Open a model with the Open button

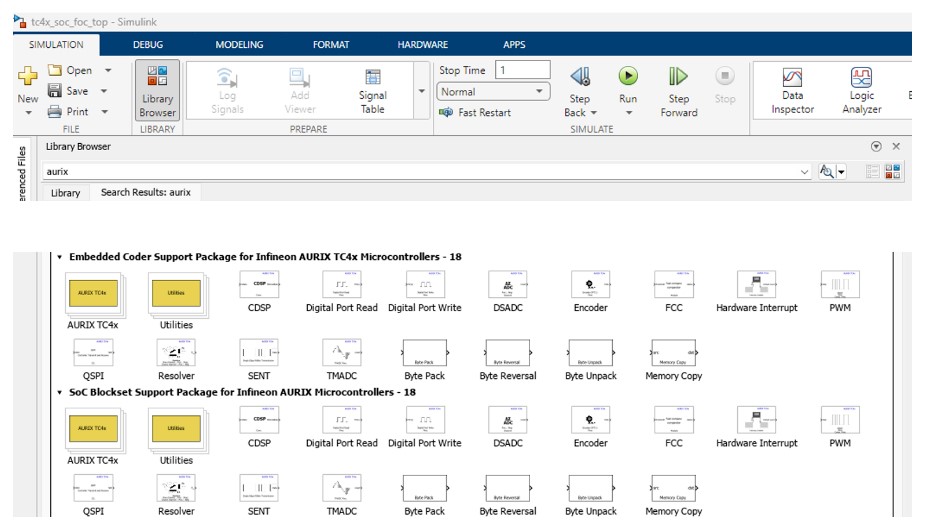tap(70, 70)
